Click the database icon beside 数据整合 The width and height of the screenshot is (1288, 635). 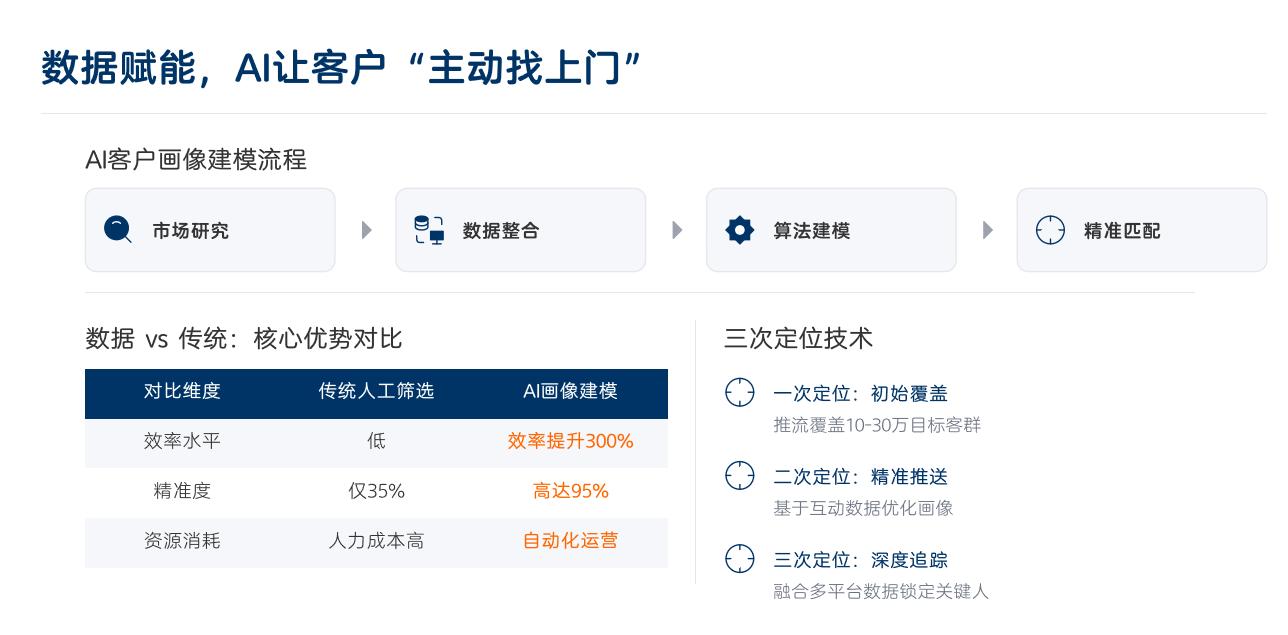(429, 230)
